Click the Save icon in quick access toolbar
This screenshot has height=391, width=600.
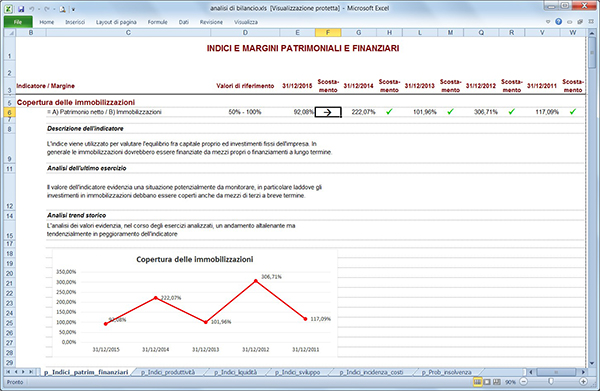[21, 8]
